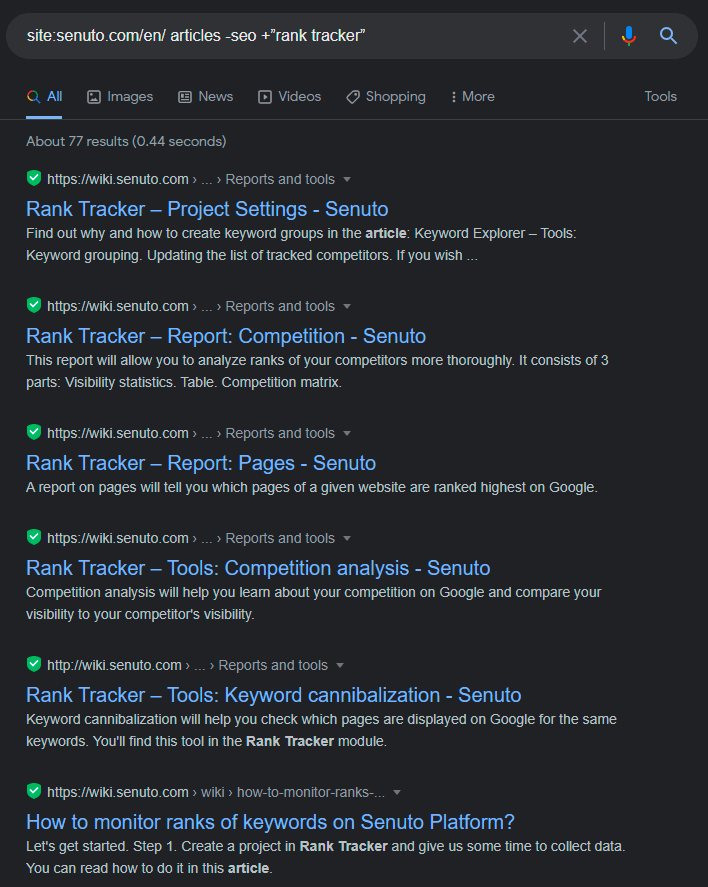Click green shield icon beside Keyword cannibalization result
This screenshot has width=708, height=887.
pos(34,664)
